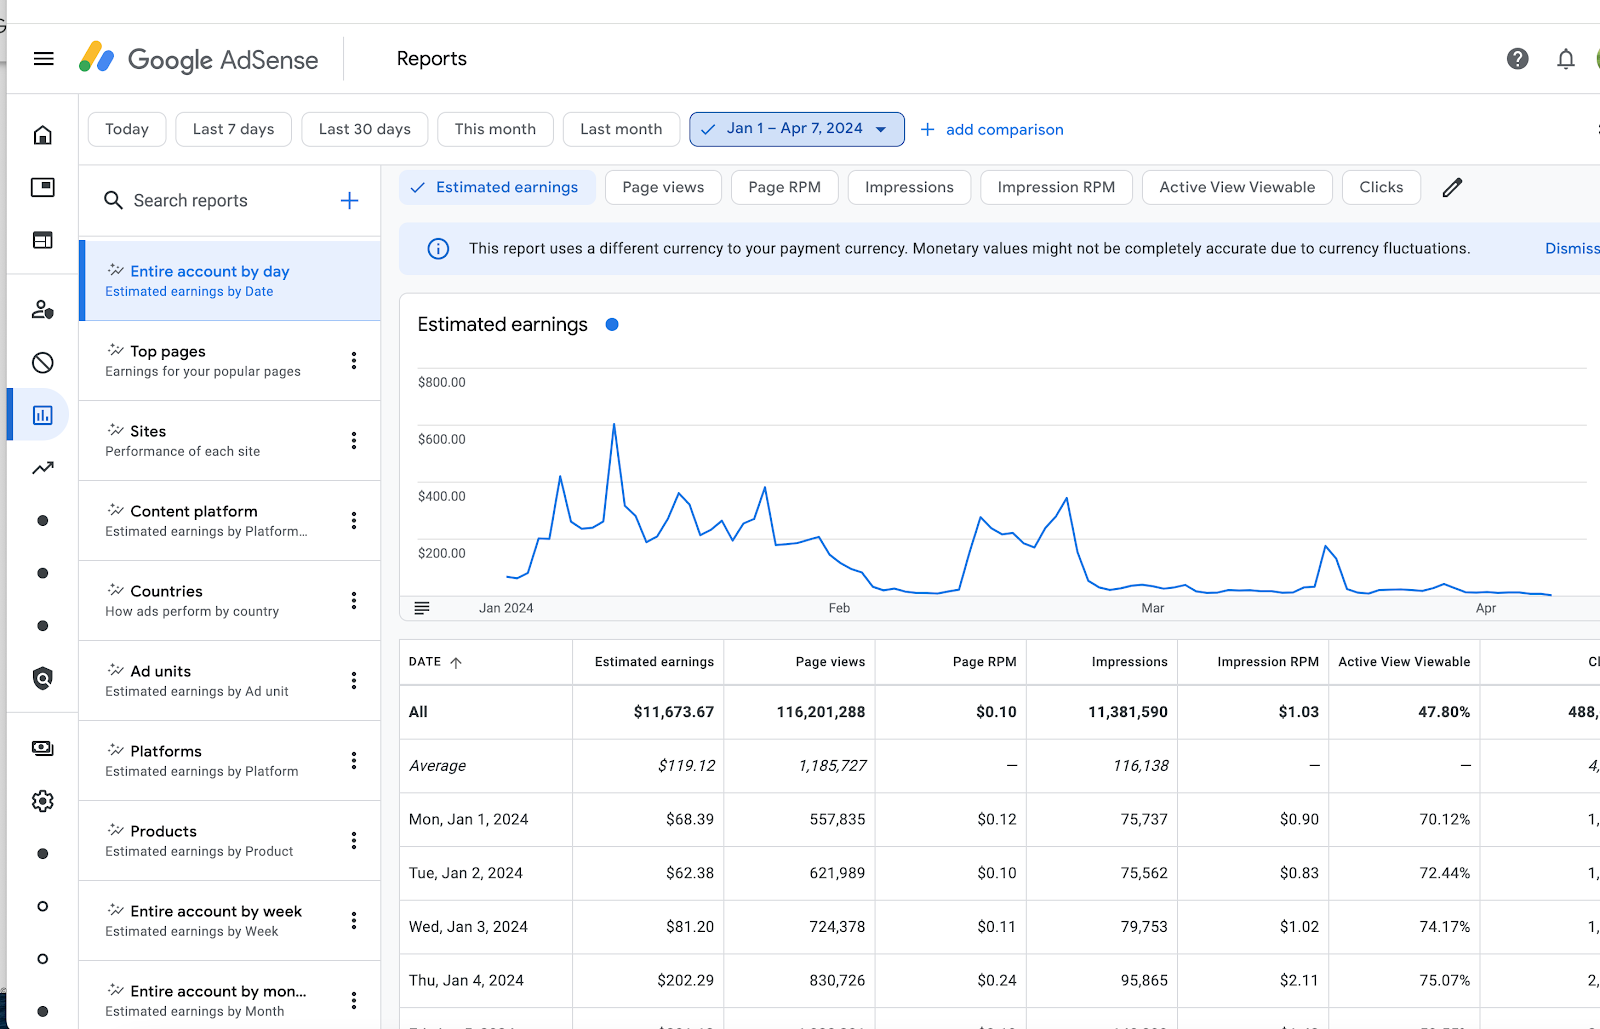Click the blue Estimated earnings legend dot
The width and height of the screenshot is (1600, 1029).
(612, 325)
